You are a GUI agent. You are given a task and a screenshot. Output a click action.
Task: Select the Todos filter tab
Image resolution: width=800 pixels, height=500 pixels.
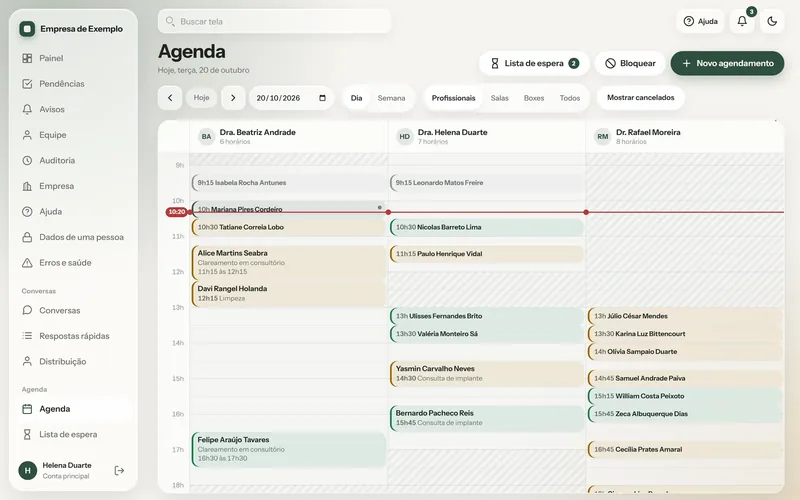click(x=569, y=98)
